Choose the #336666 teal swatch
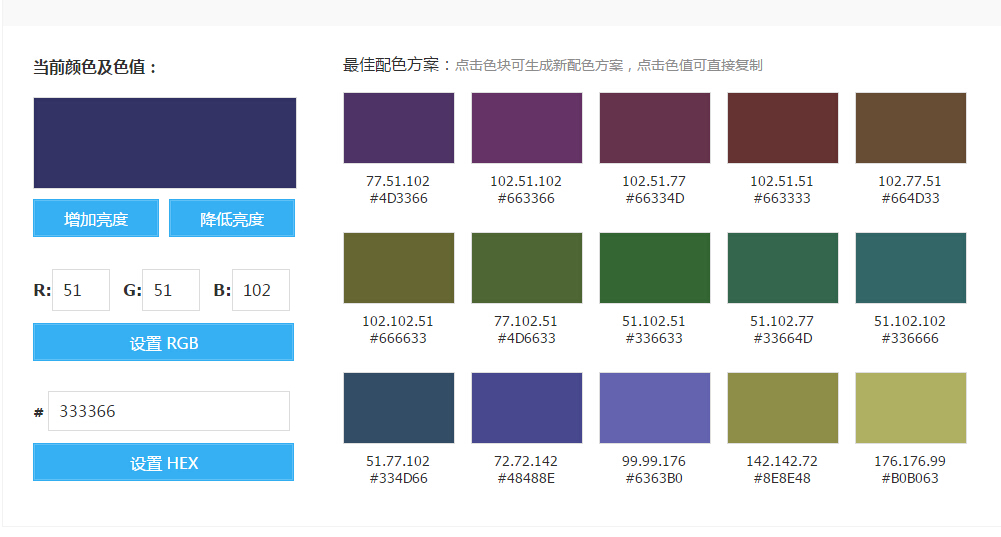This screenshot has height=537, width=1001. [x=911, y=268]
